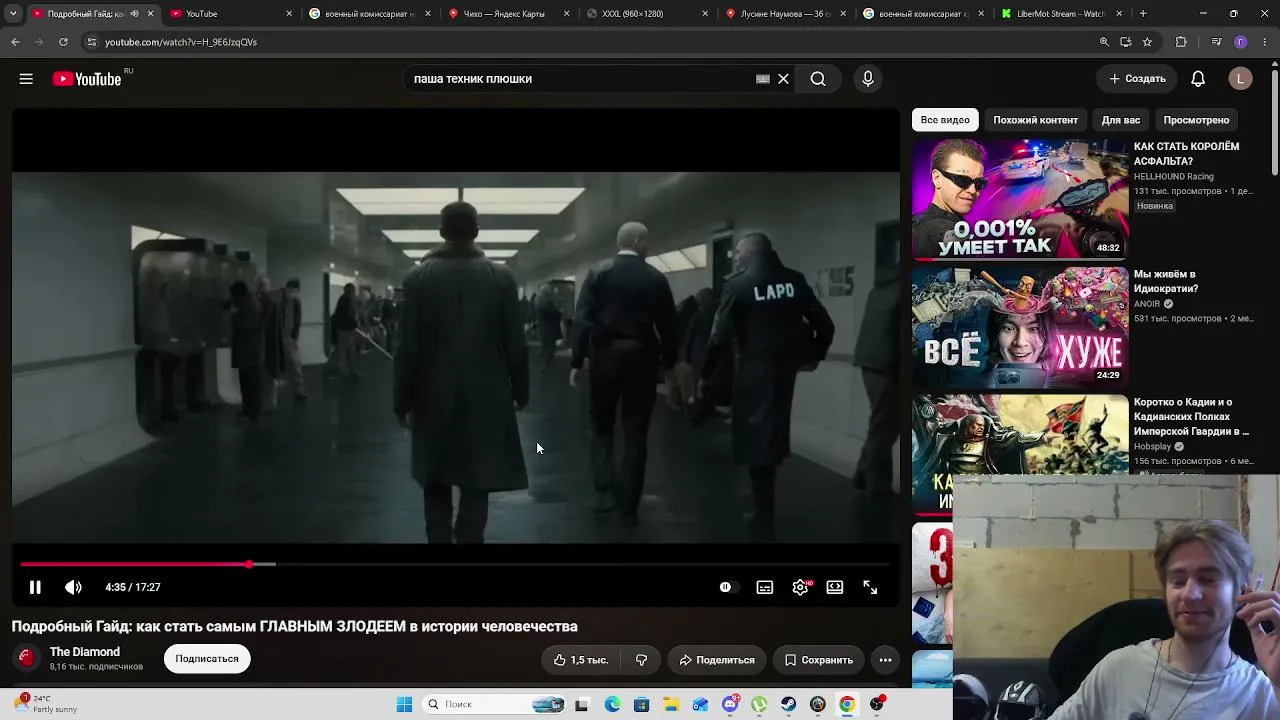Image resolution: width=1280 pixels, height=720 pixels.
Task: Open YouTube notifications bell
Action: 1198,79
